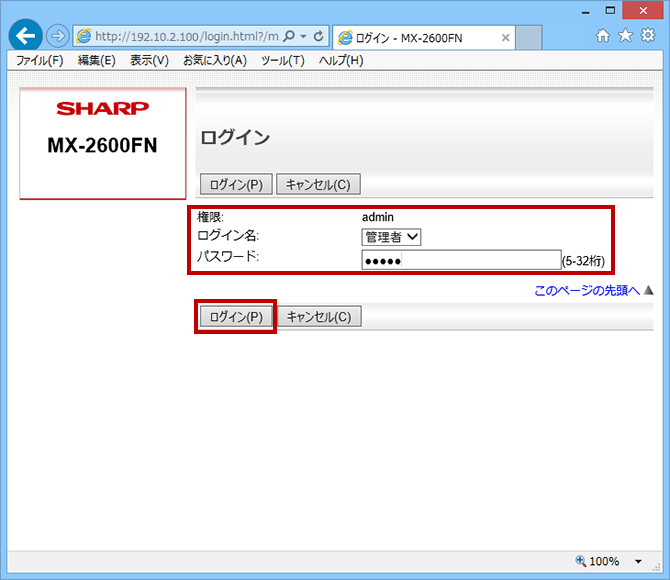The width and height of the screenshot is (670, 580).
Task: Open Favorites star icon
Action: coord(625,36)
